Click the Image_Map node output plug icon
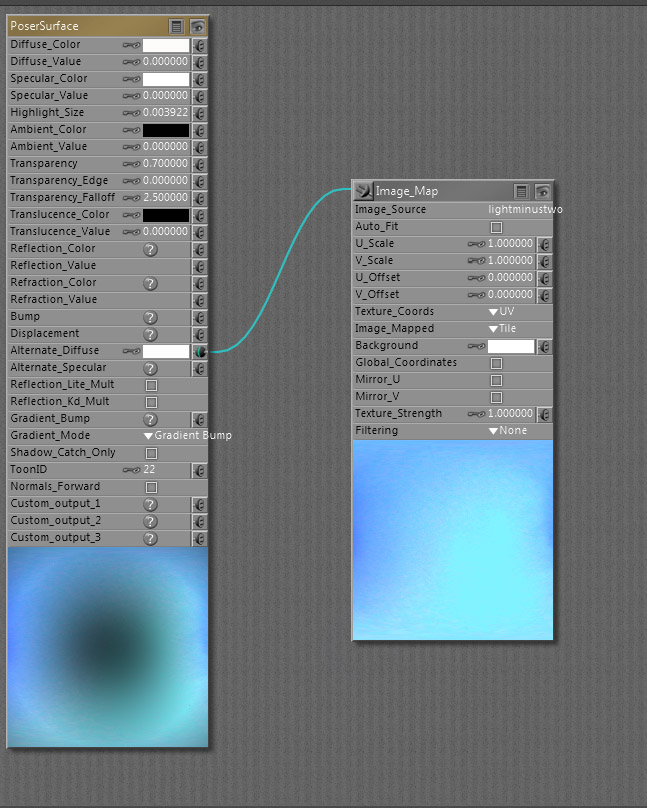Screen dimensions: 647x808 (x=363, y=191)
